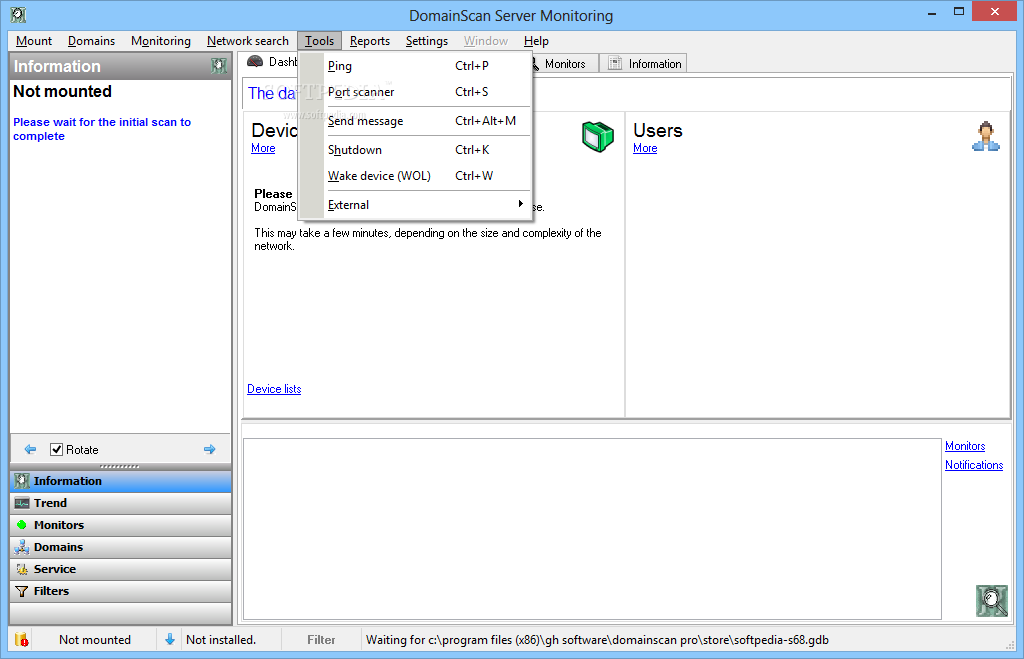The width and height of the screenshot is (1024, 659).
Task: Select the Filters sidebar section
Action: coord(121,591)
